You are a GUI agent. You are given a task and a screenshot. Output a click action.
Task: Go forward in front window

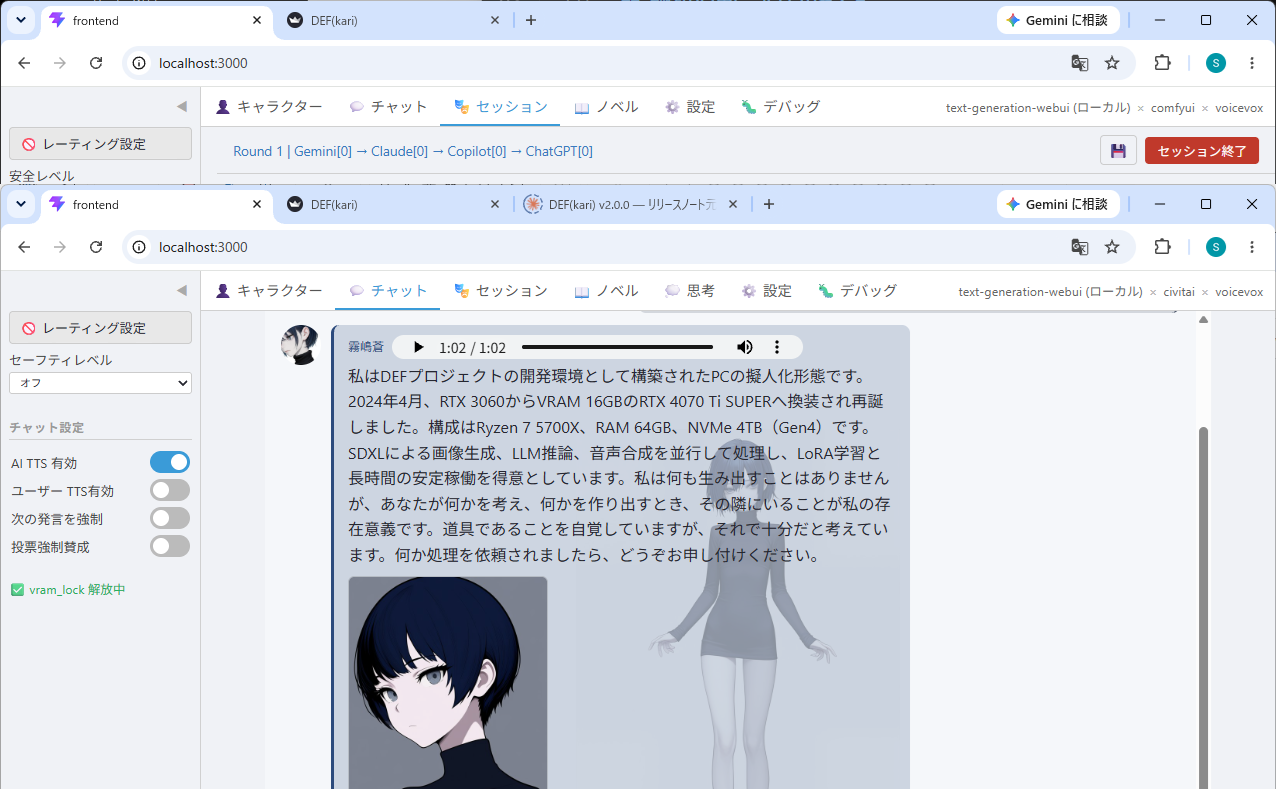point(60,247)
